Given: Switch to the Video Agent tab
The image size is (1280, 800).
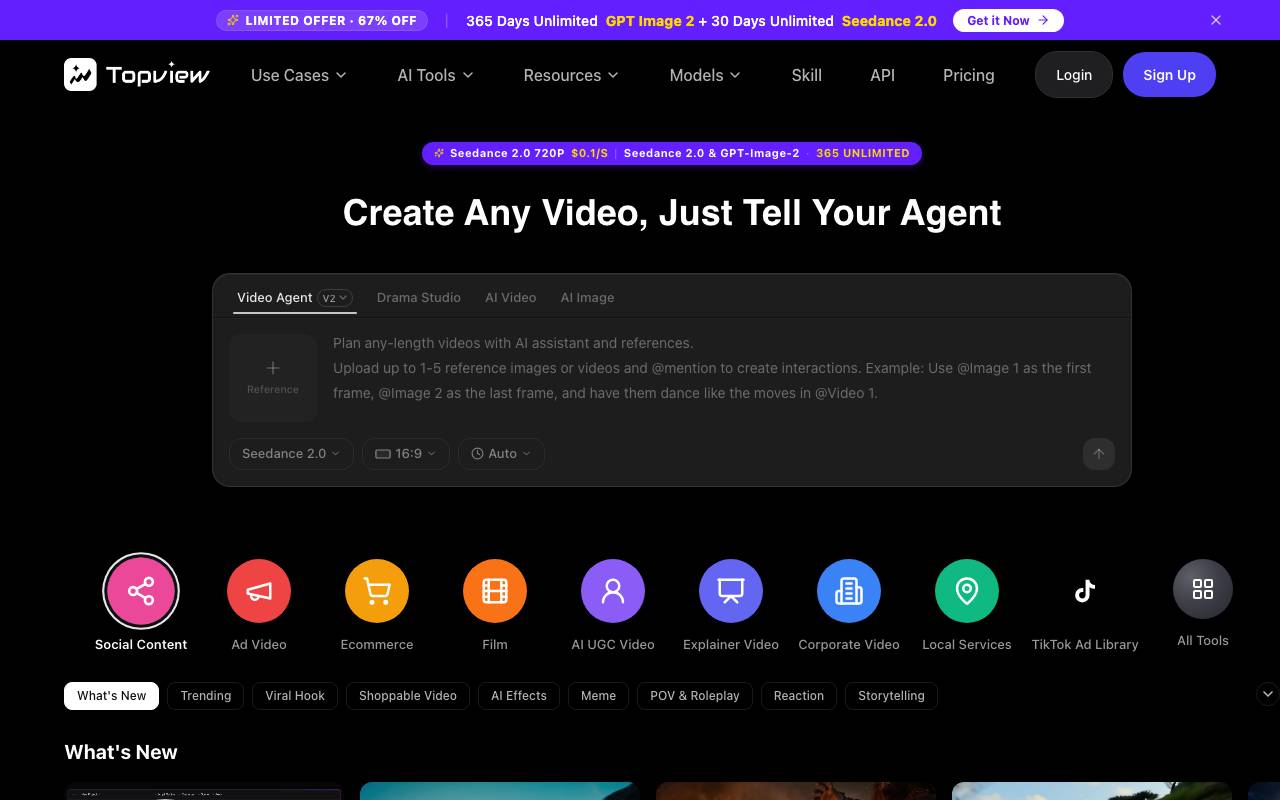Looking at the screenshot, I should pos(275,298).
